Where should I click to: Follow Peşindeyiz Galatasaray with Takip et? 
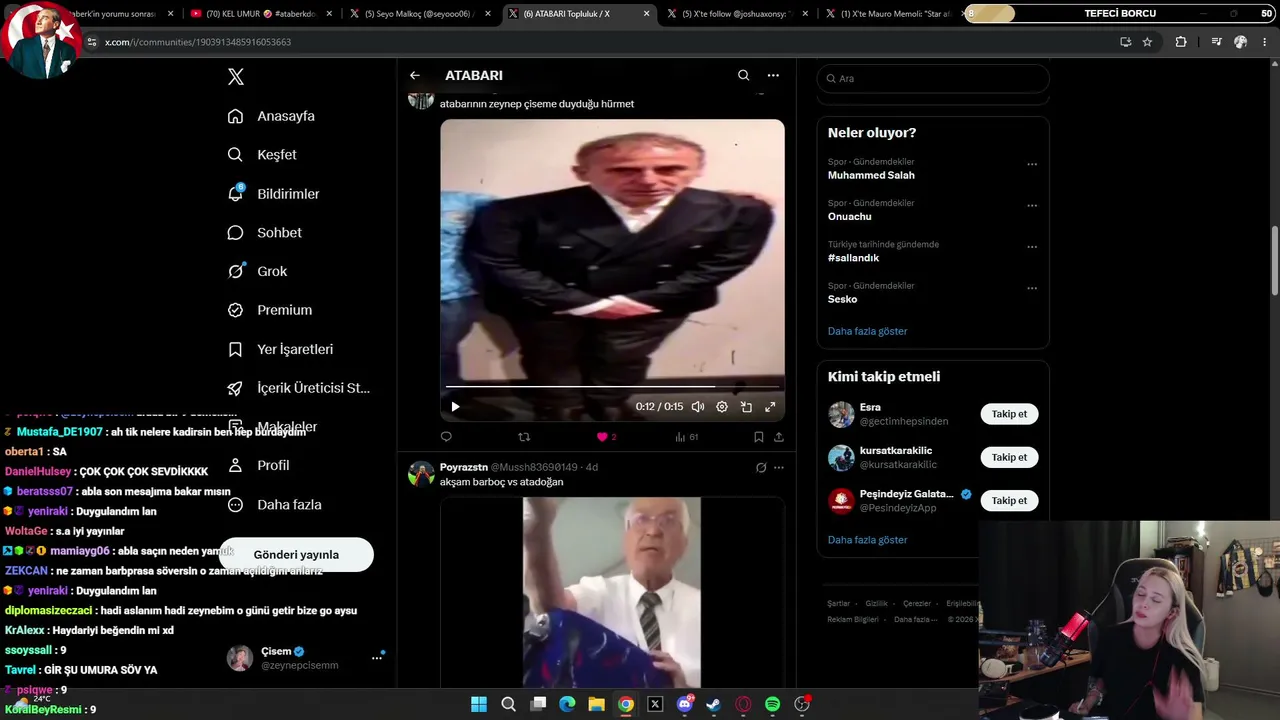(1009, 500)
